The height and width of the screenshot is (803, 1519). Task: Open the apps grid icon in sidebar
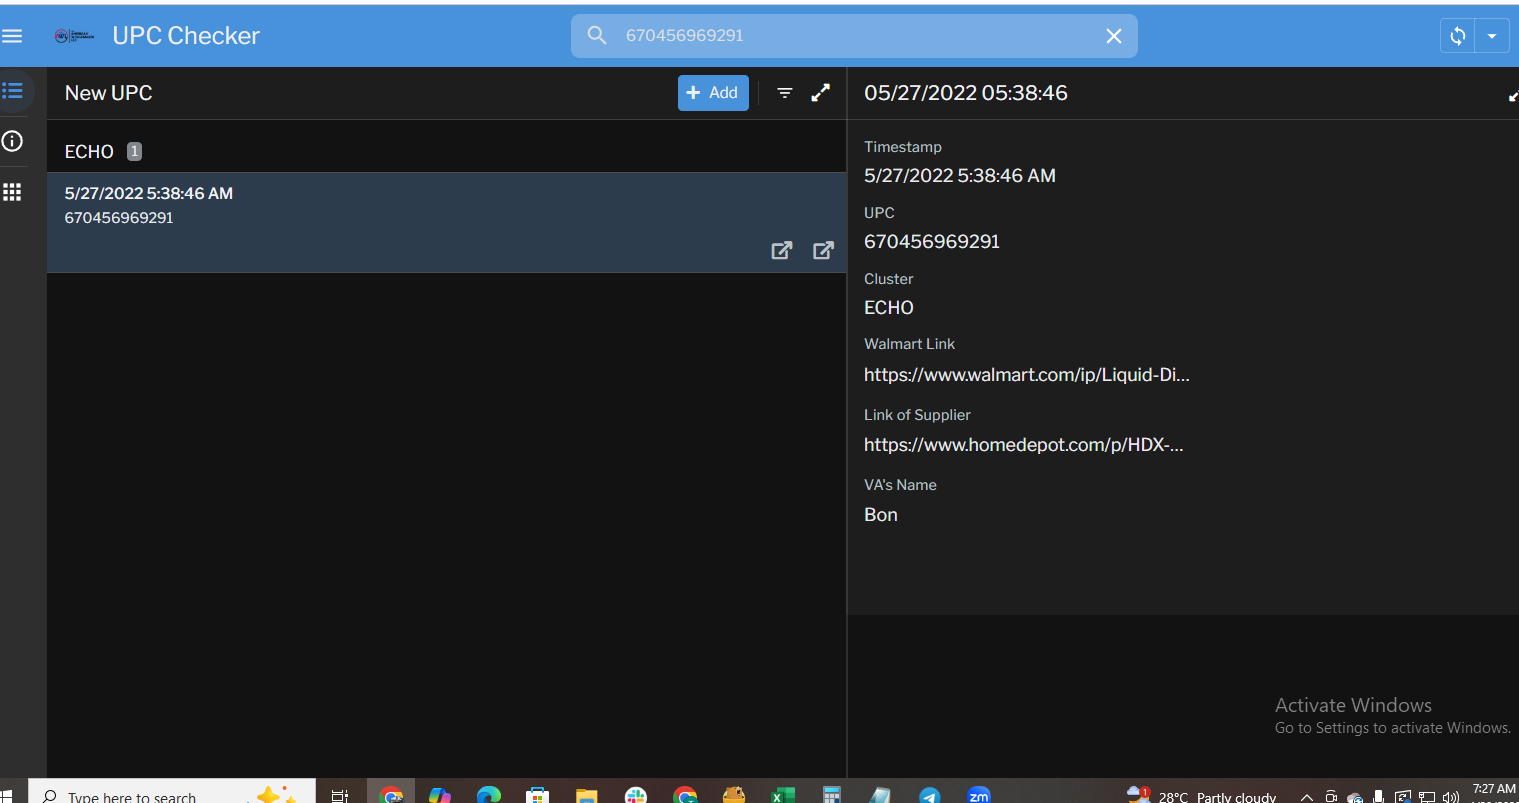12,192
